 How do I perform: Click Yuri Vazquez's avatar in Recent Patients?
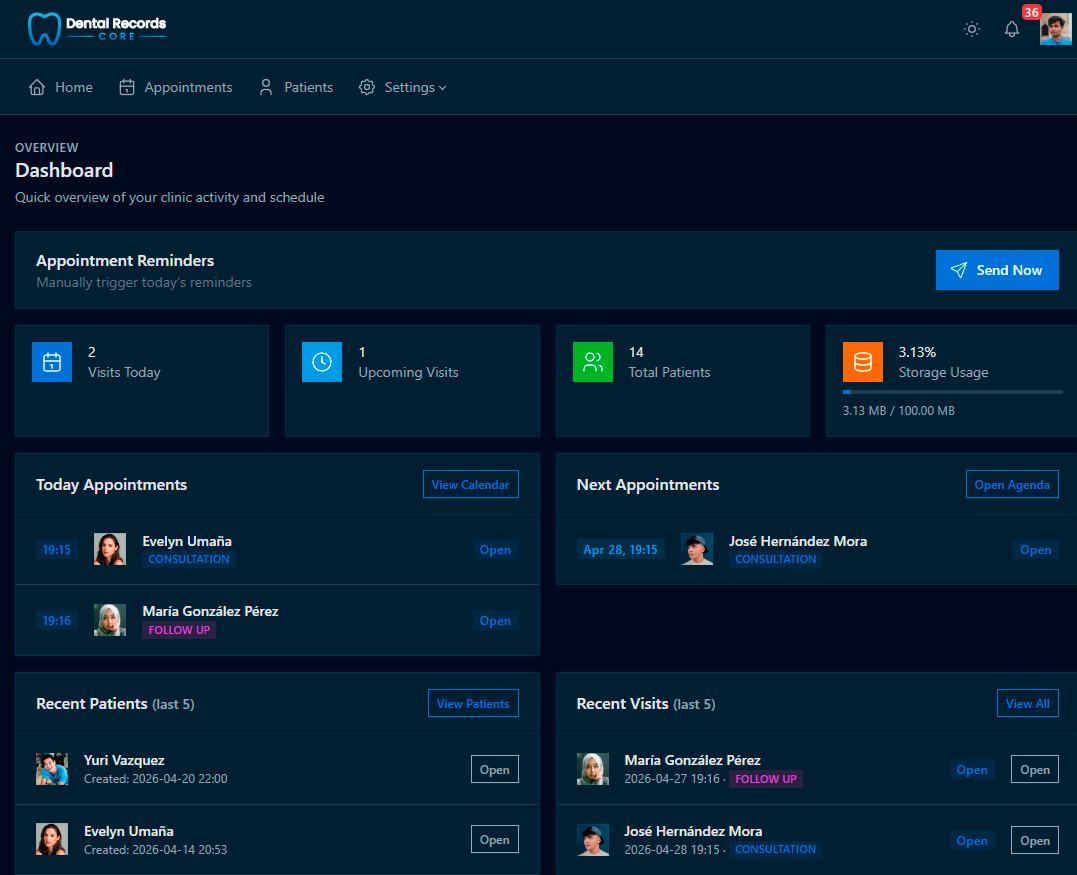click(52, 769)
